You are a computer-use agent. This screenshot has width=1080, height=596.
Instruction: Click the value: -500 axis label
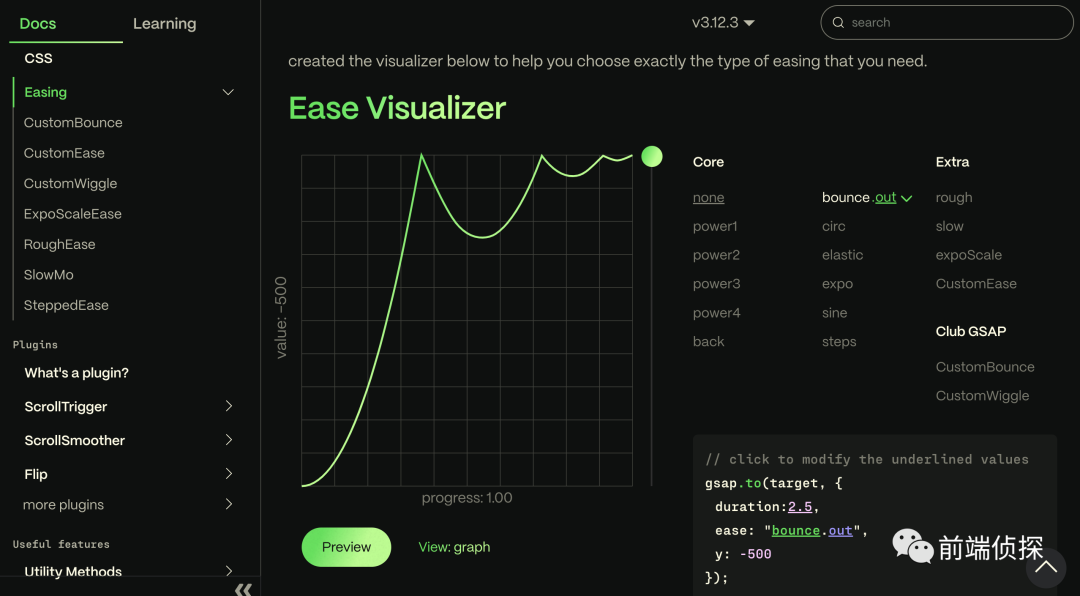281,318
